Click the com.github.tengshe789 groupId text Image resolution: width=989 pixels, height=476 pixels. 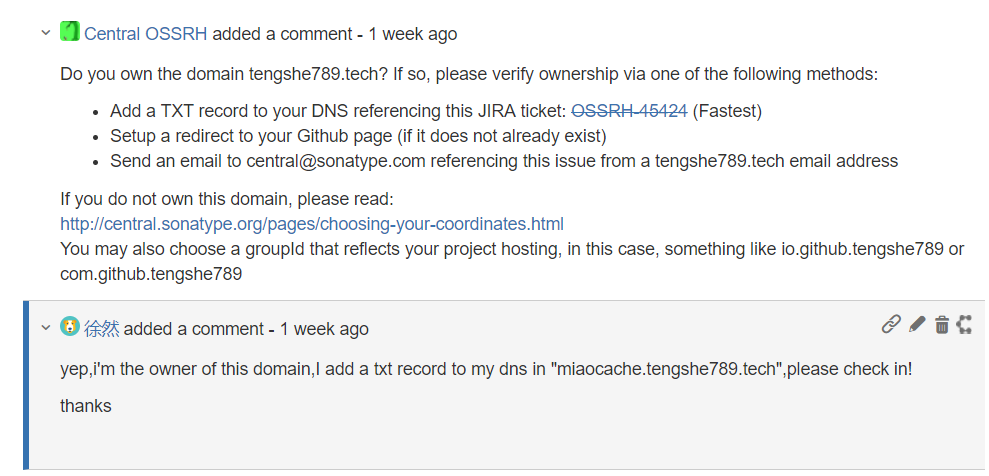click(x=151, y=273)
